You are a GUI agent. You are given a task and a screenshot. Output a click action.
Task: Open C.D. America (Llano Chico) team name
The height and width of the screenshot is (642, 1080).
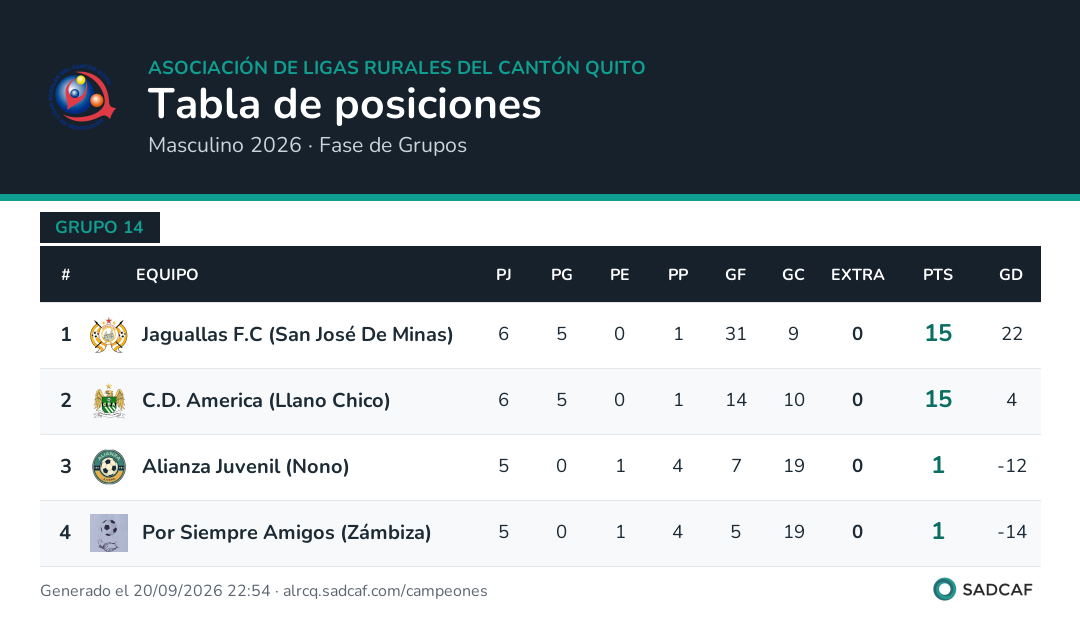point(266,401)
